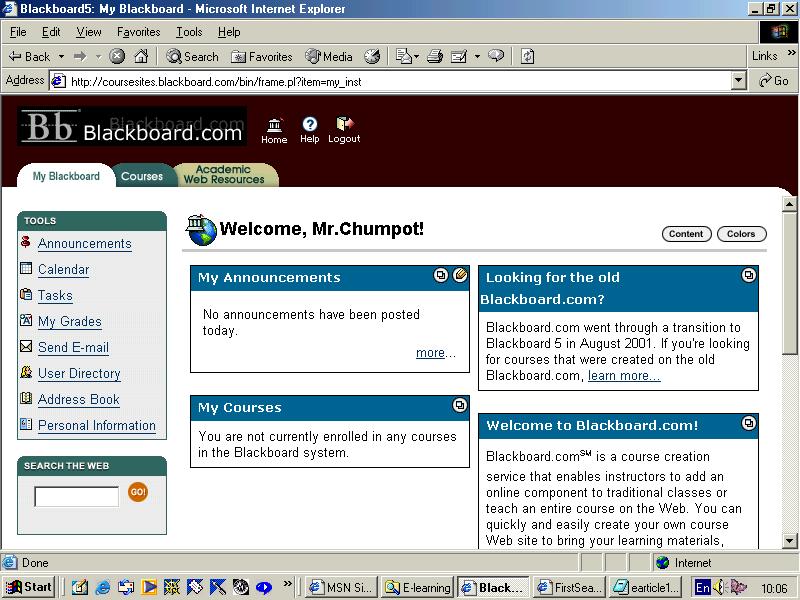Click the Content button
This screenshot has width=800, height=600.
[x=686, y=234]
